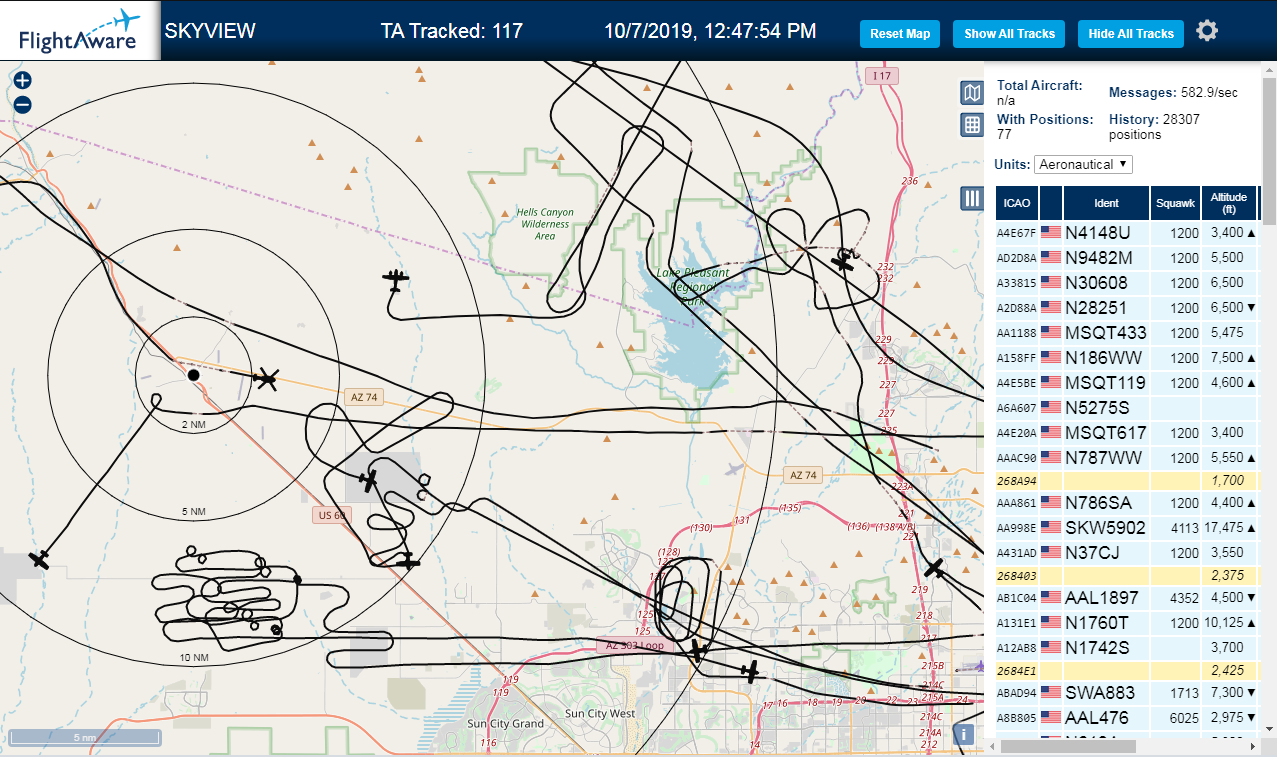
Task: Click the US flag in the MSQT433 row
Action: [x=1050, y=332]
